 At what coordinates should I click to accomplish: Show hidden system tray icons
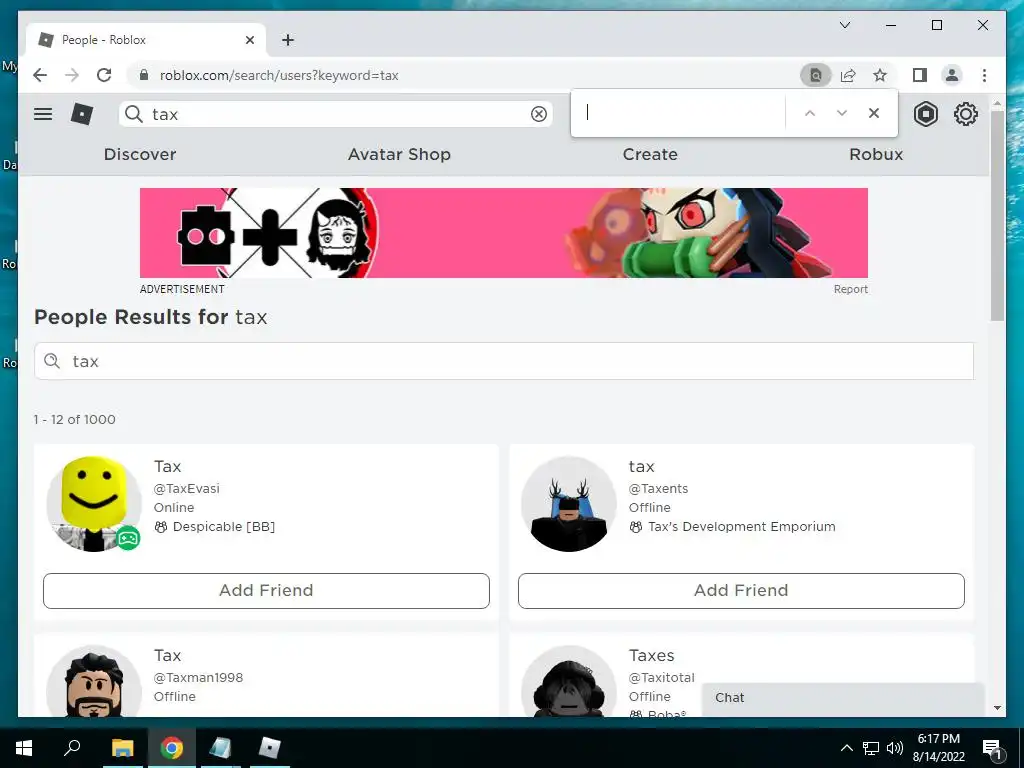click(846, 748)
